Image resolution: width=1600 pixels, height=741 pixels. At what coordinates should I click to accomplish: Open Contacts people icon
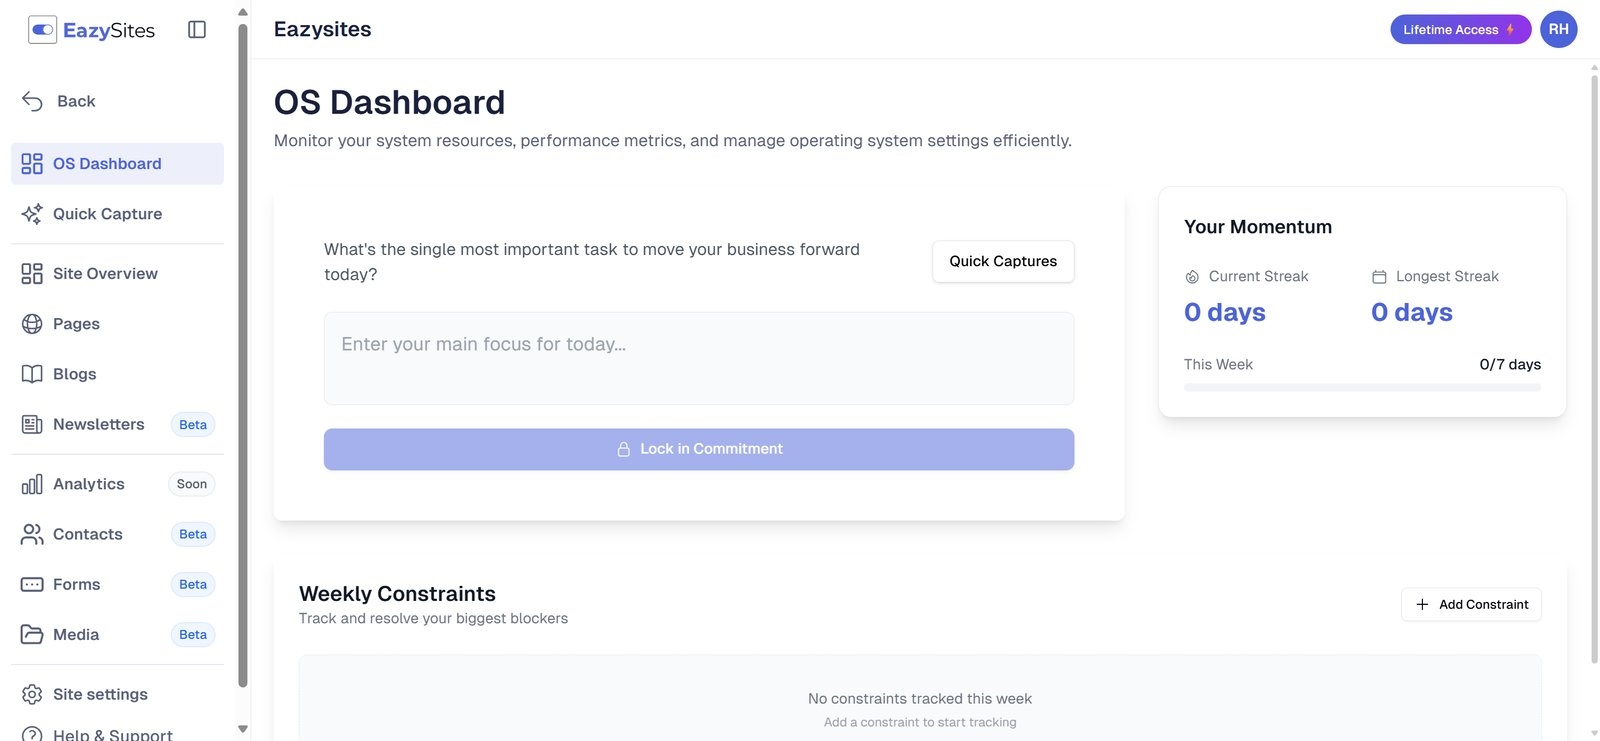[x=32, y=535]
